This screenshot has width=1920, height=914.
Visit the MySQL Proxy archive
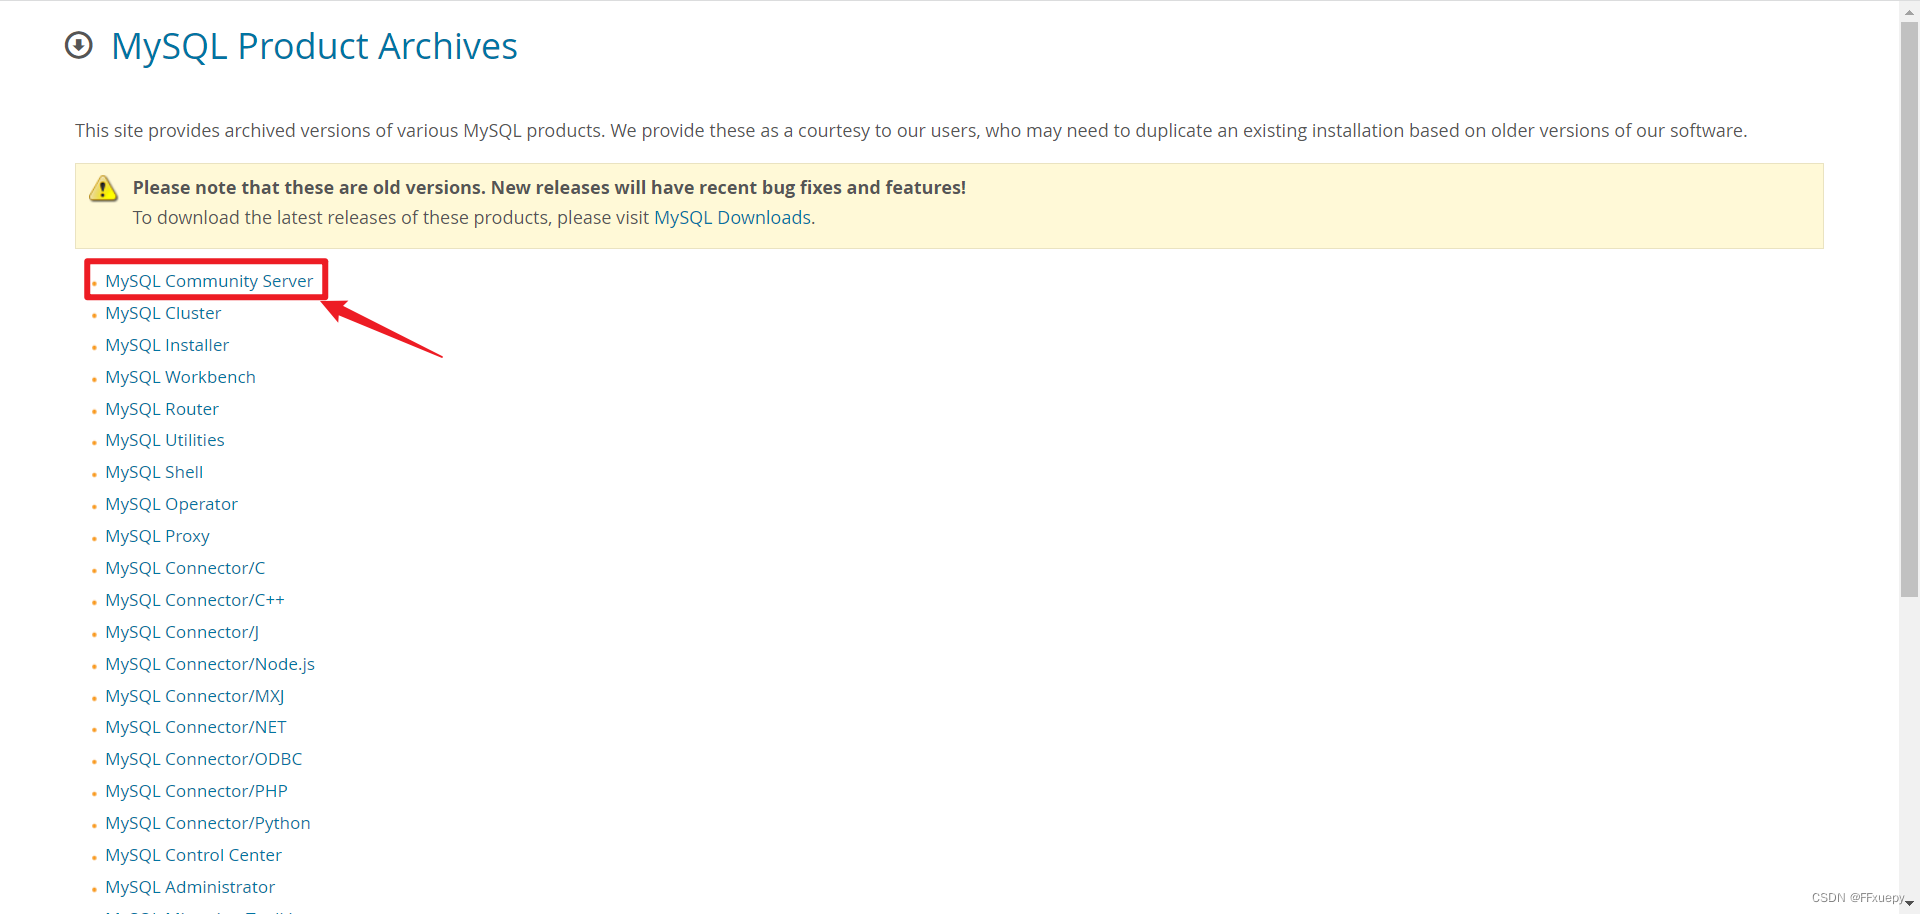pyautogui.click(x=157, y=536)
